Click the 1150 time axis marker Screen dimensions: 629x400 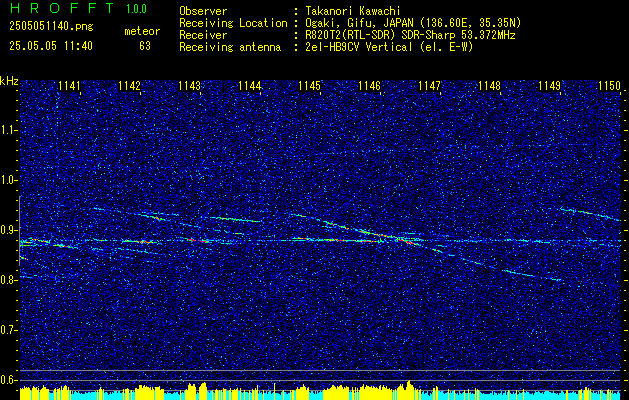[x=609, y=86]
